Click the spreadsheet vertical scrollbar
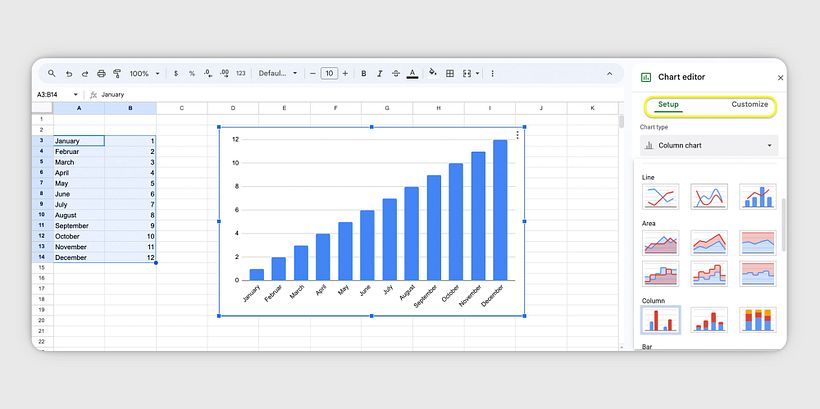This screenshot has height=409, width=820. point(621,121)
